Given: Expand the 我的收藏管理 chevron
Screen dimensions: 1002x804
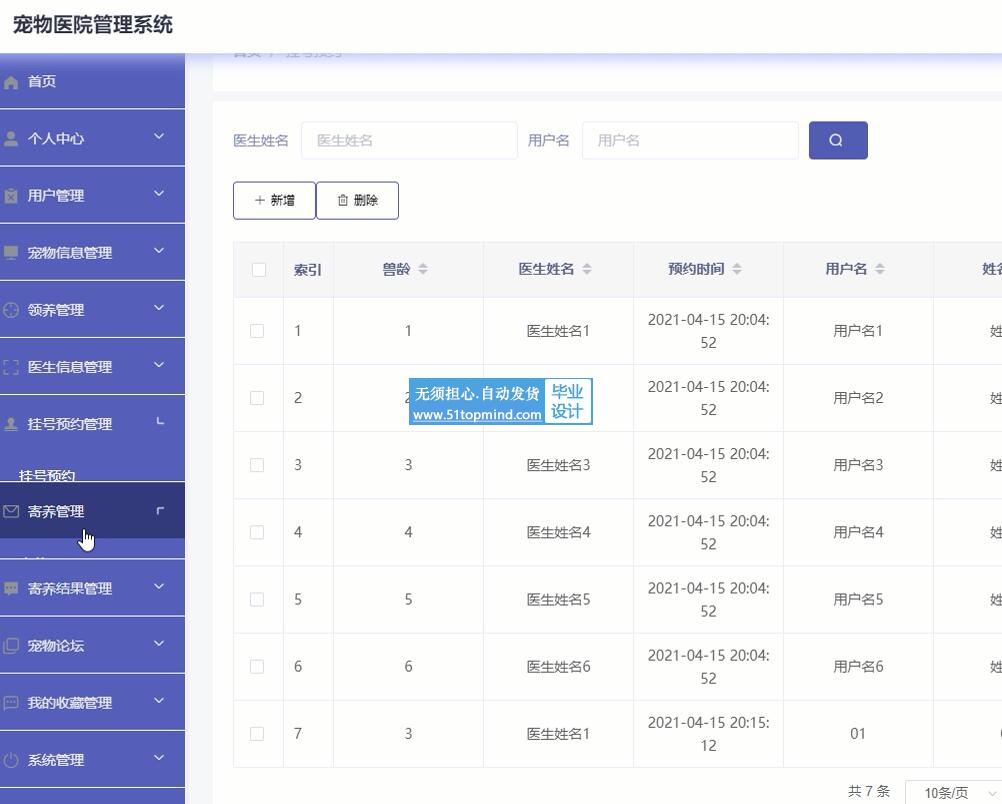Looking at the screenshot, I should [x=159, y=701].
